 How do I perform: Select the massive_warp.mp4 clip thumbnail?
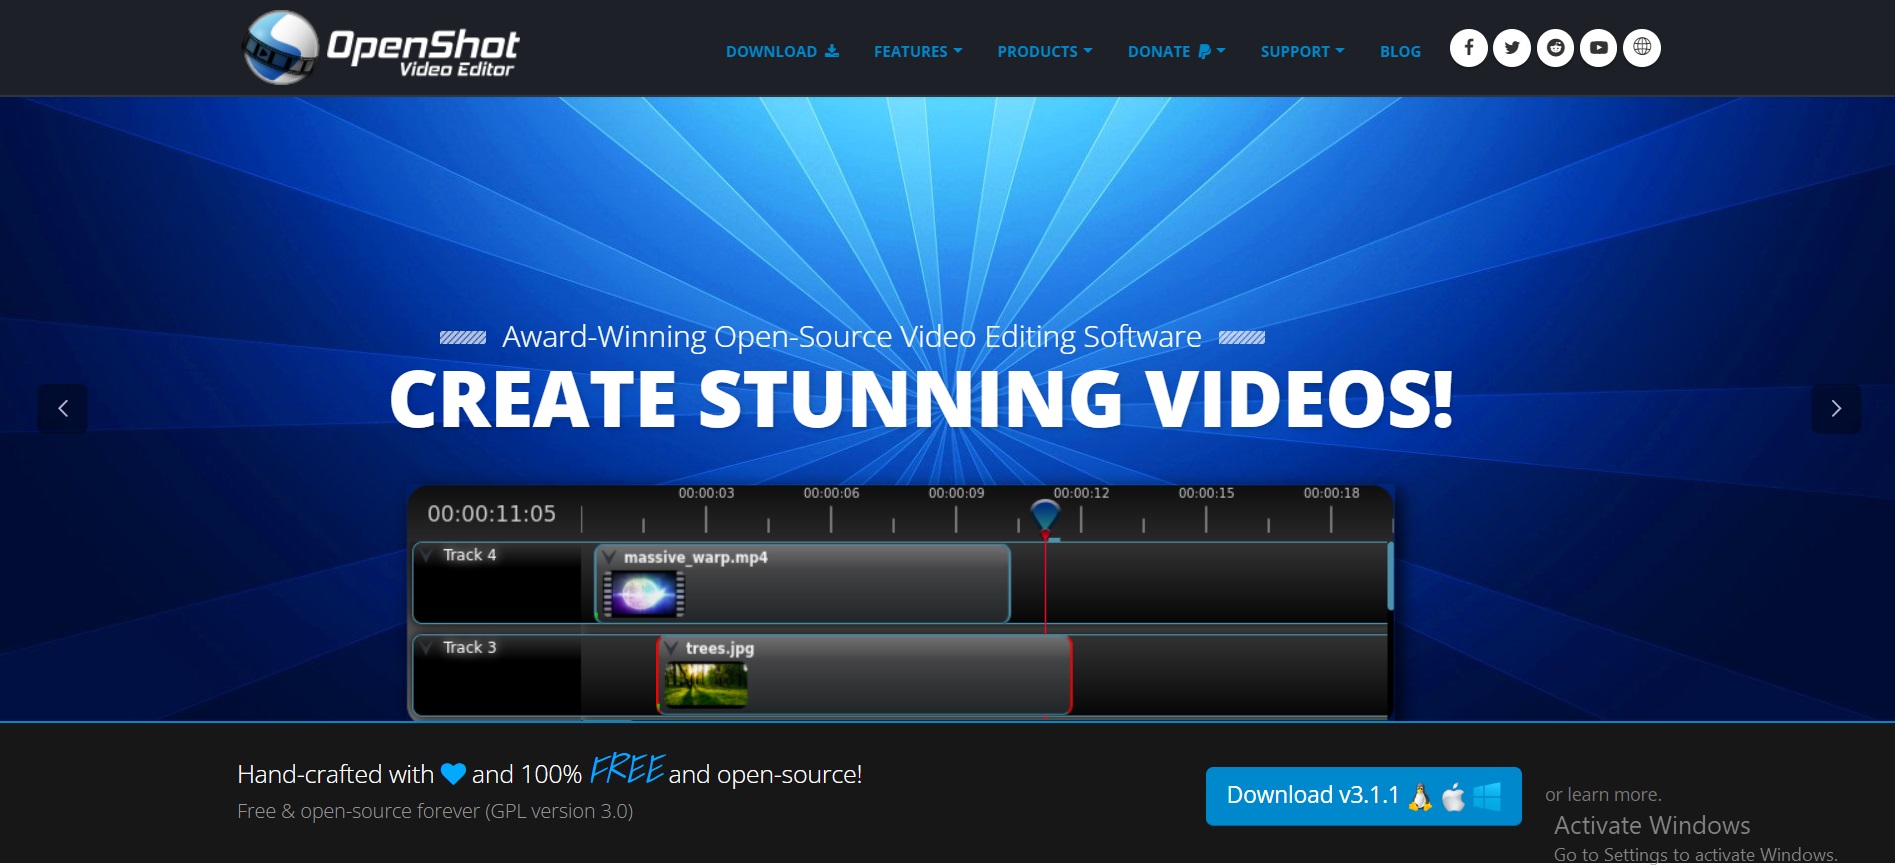[x=644, y=594]
